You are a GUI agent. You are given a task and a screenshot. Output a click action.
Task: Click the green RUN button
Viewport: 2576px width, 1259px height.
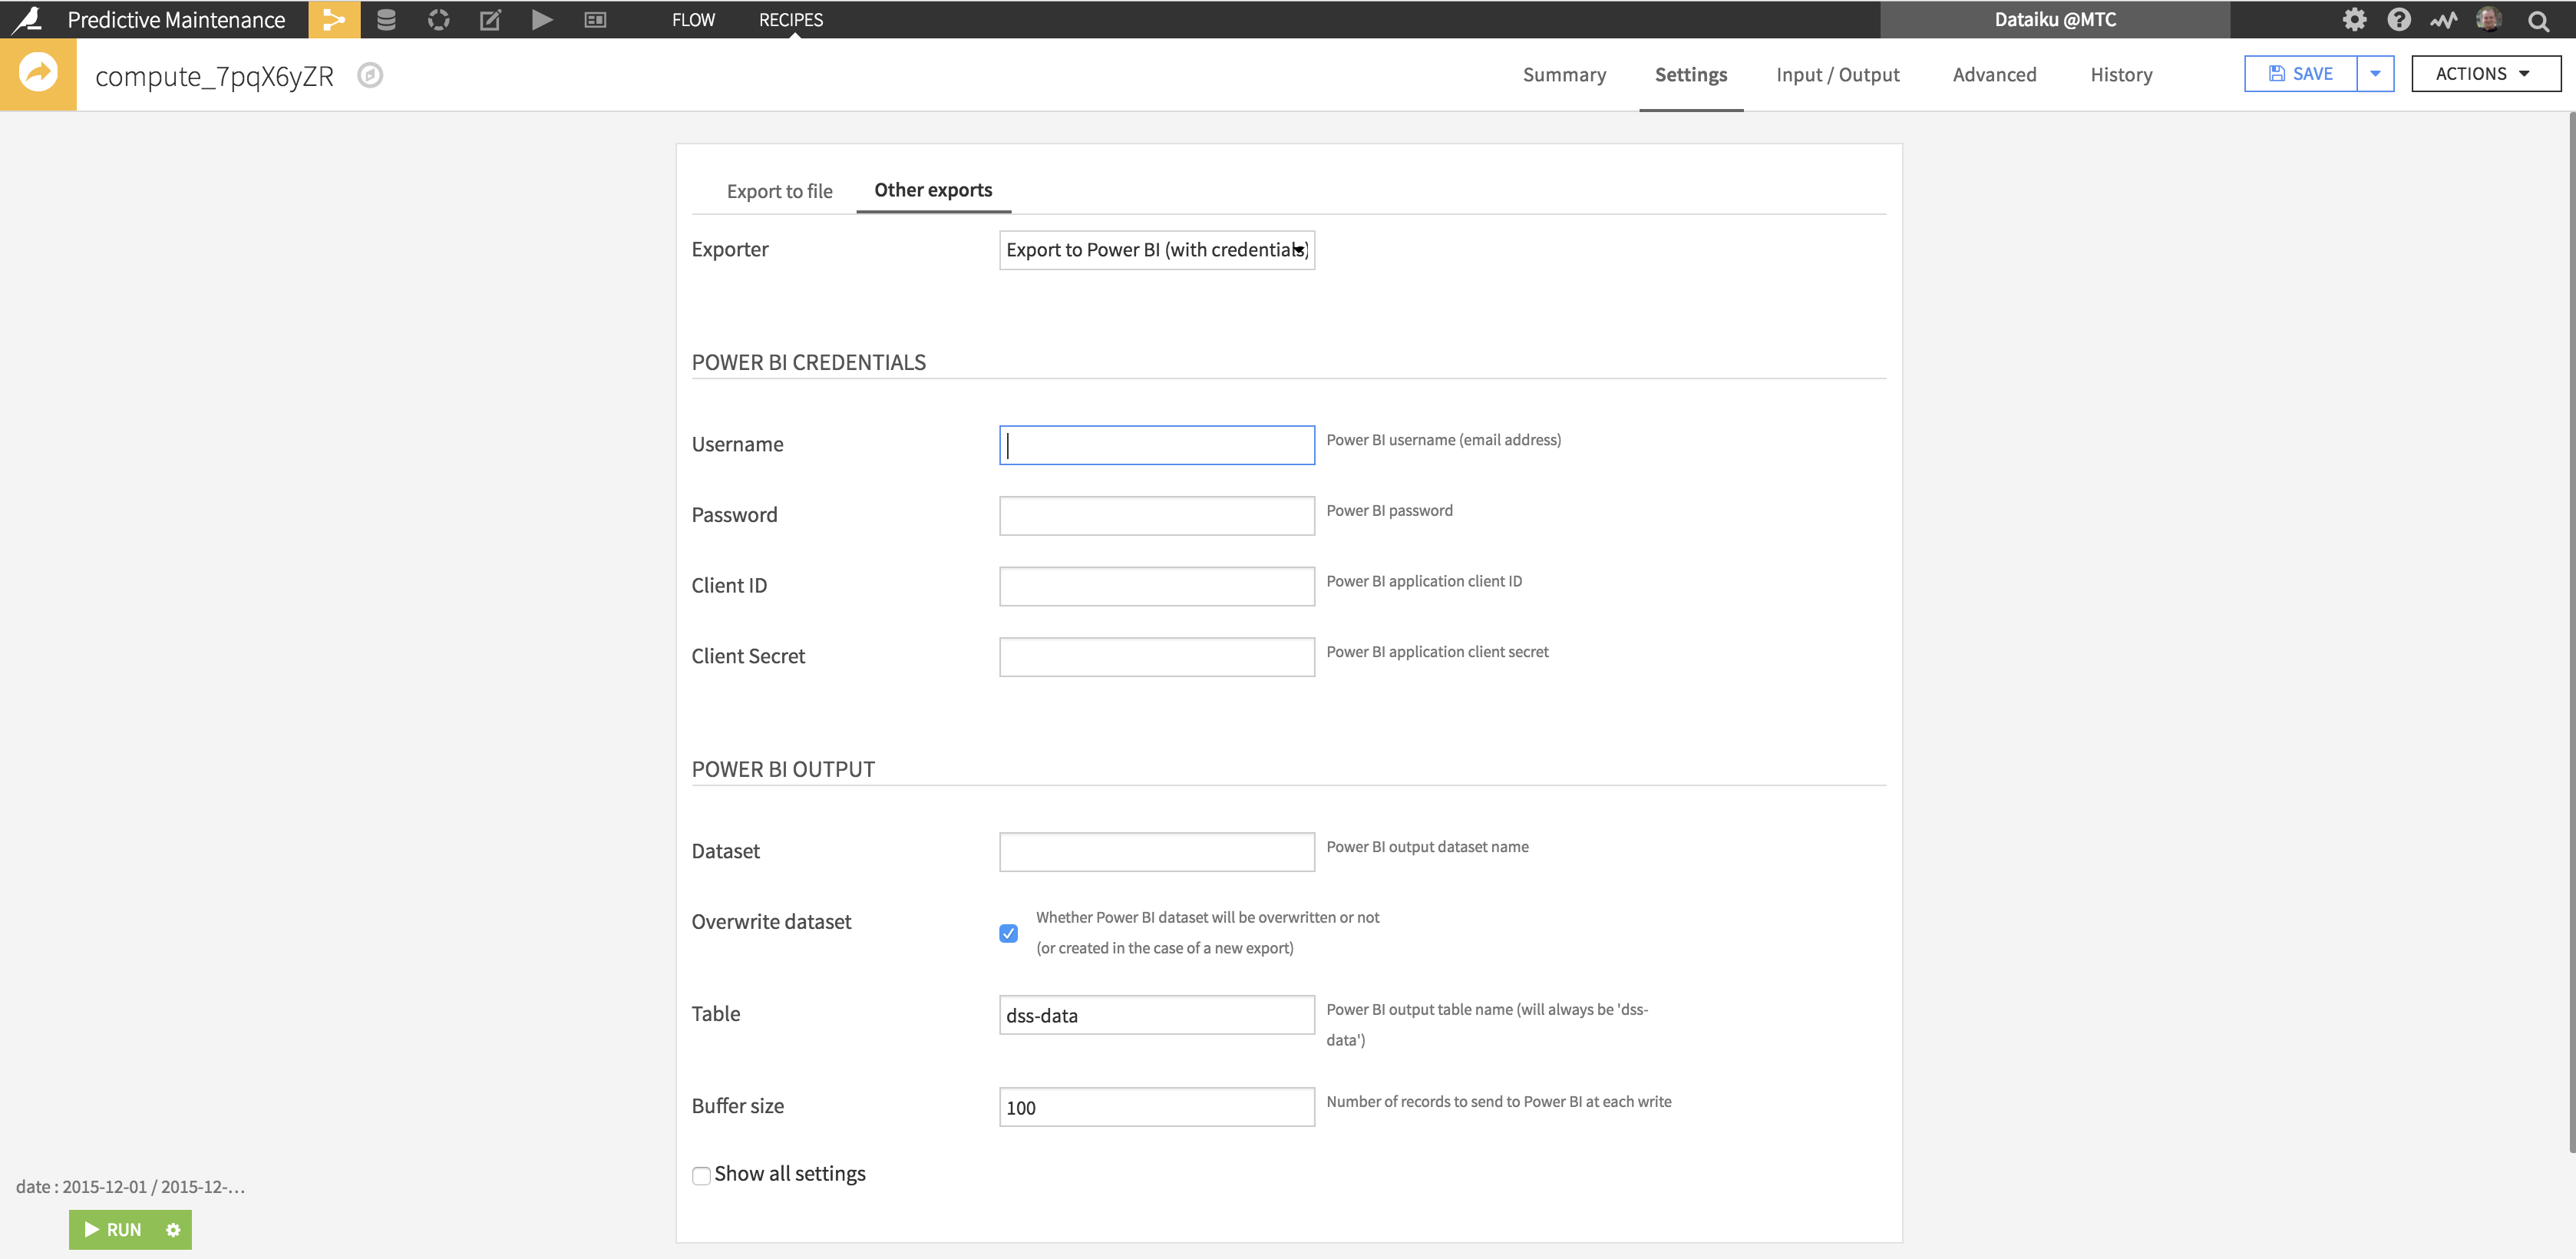point(113,1229)
